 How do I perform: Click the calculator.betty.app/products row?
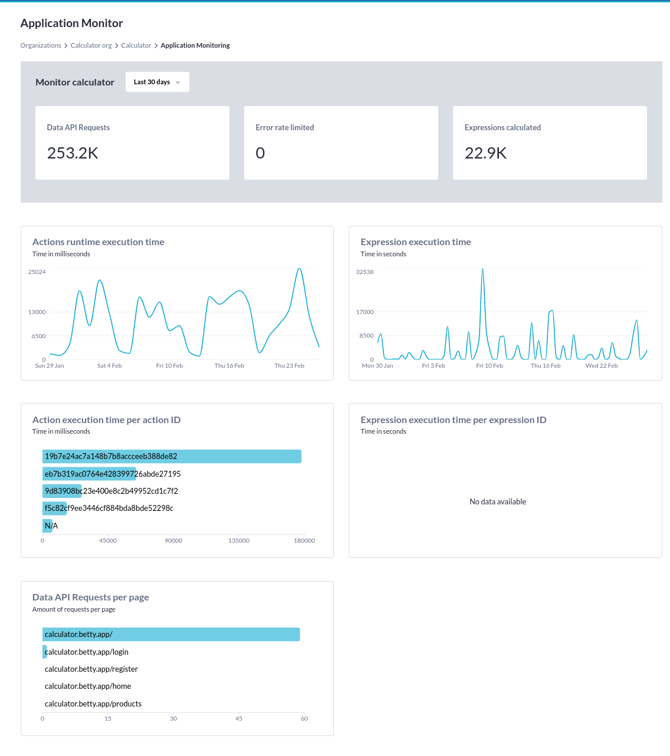click(93, 704)
